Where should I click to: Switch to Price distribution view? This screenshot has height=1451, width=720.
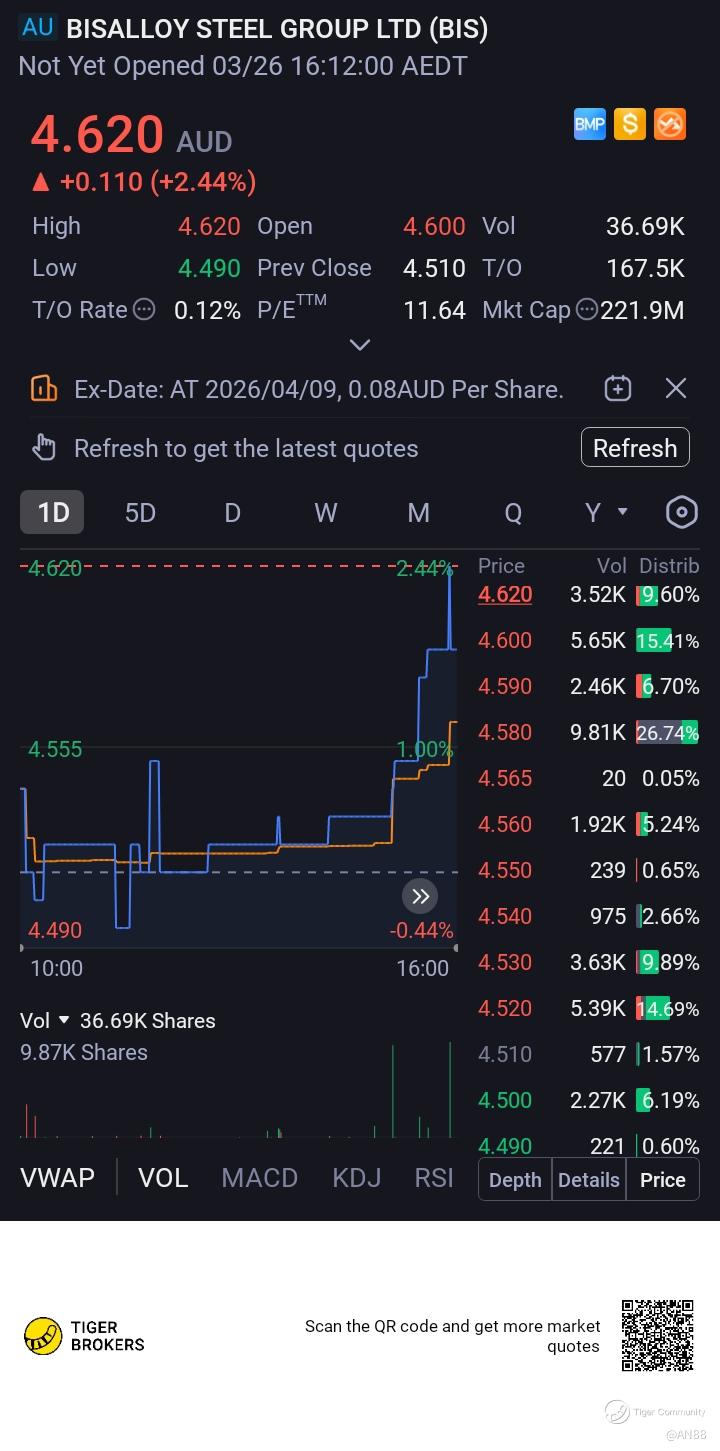click(663, 1180)
